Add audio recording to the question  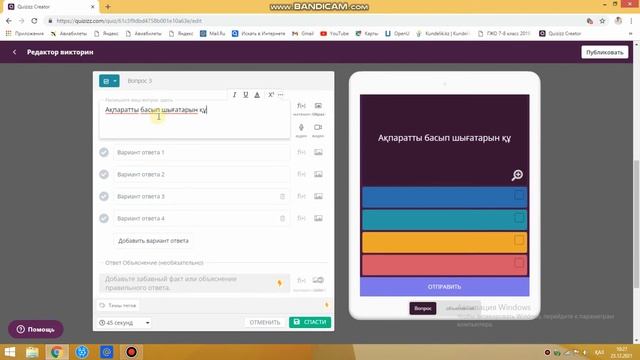coord(301,127)
